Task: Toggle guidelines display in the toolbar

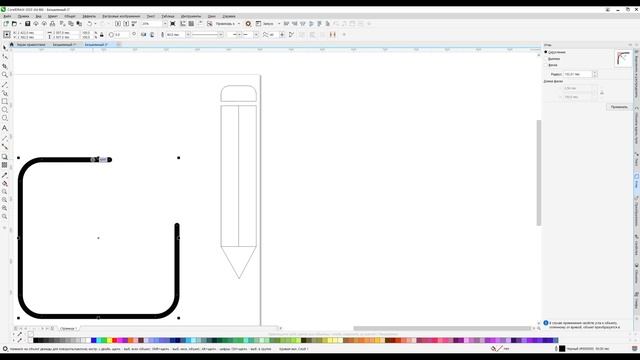Action: 200,24
